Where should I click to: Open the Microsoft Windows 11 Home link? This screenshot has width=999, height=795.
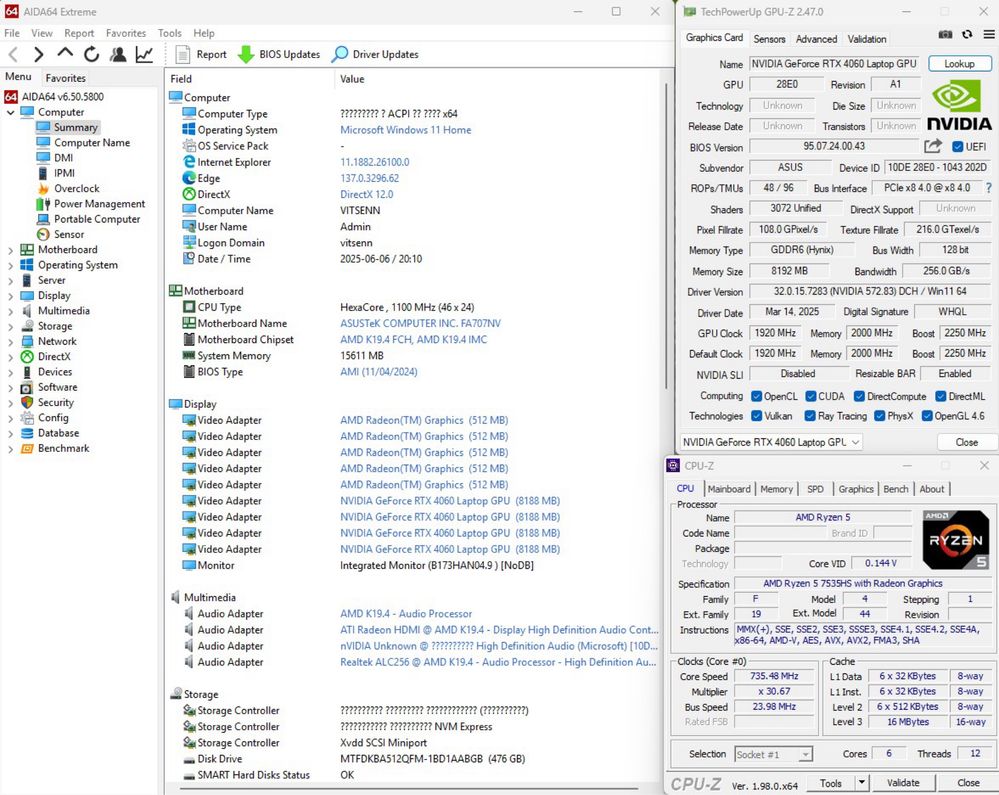click(x=406, y=130)
